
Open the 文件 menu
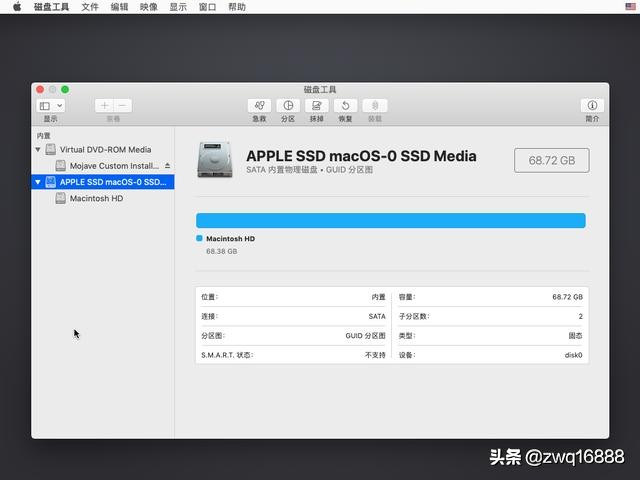pyautogui.click(x=89, y=6)
